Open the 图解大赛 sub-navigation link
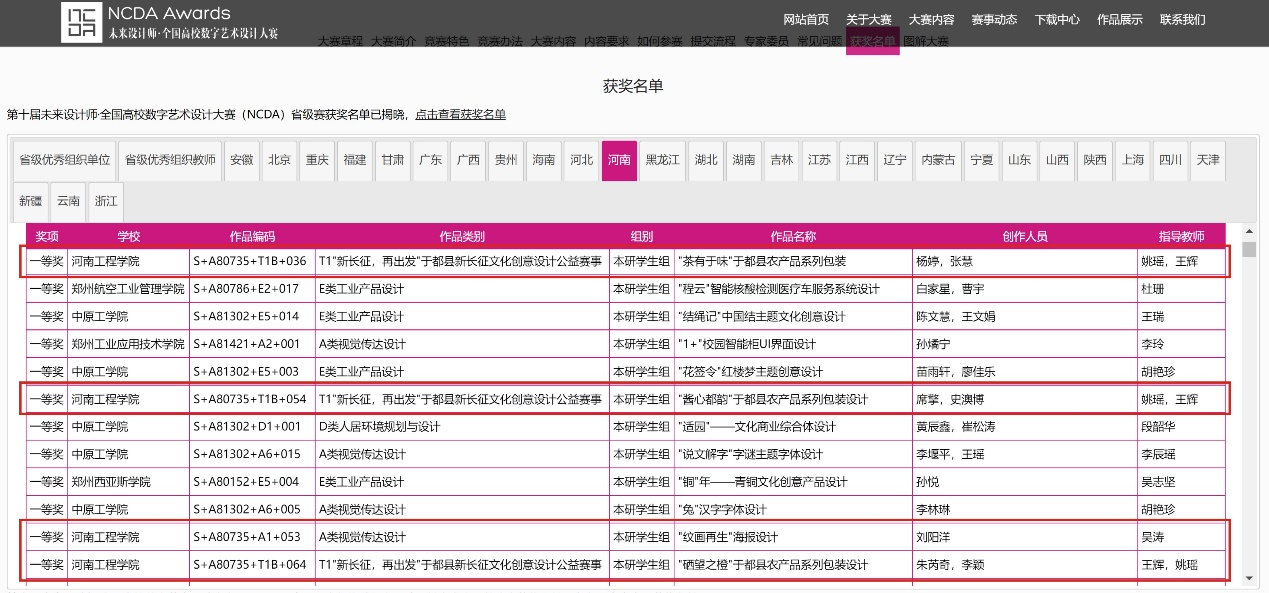Viewport: 1269px width, 593px height. pos(926,42)
